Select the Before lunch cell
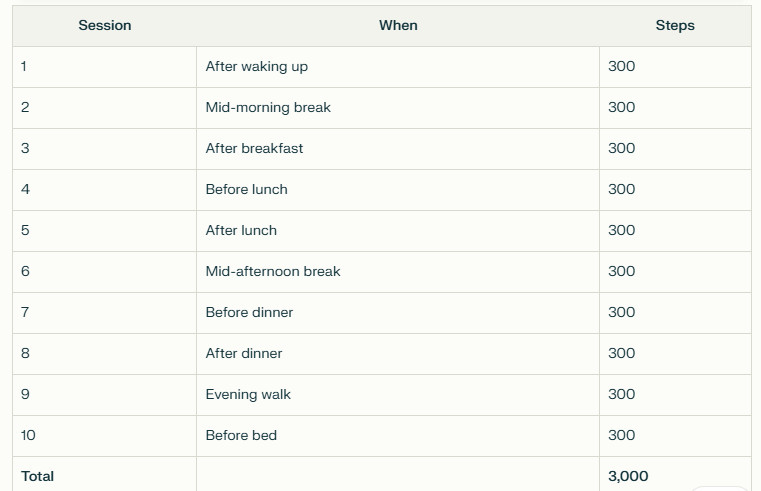761x491 pixels. click(x=398, y=190)
